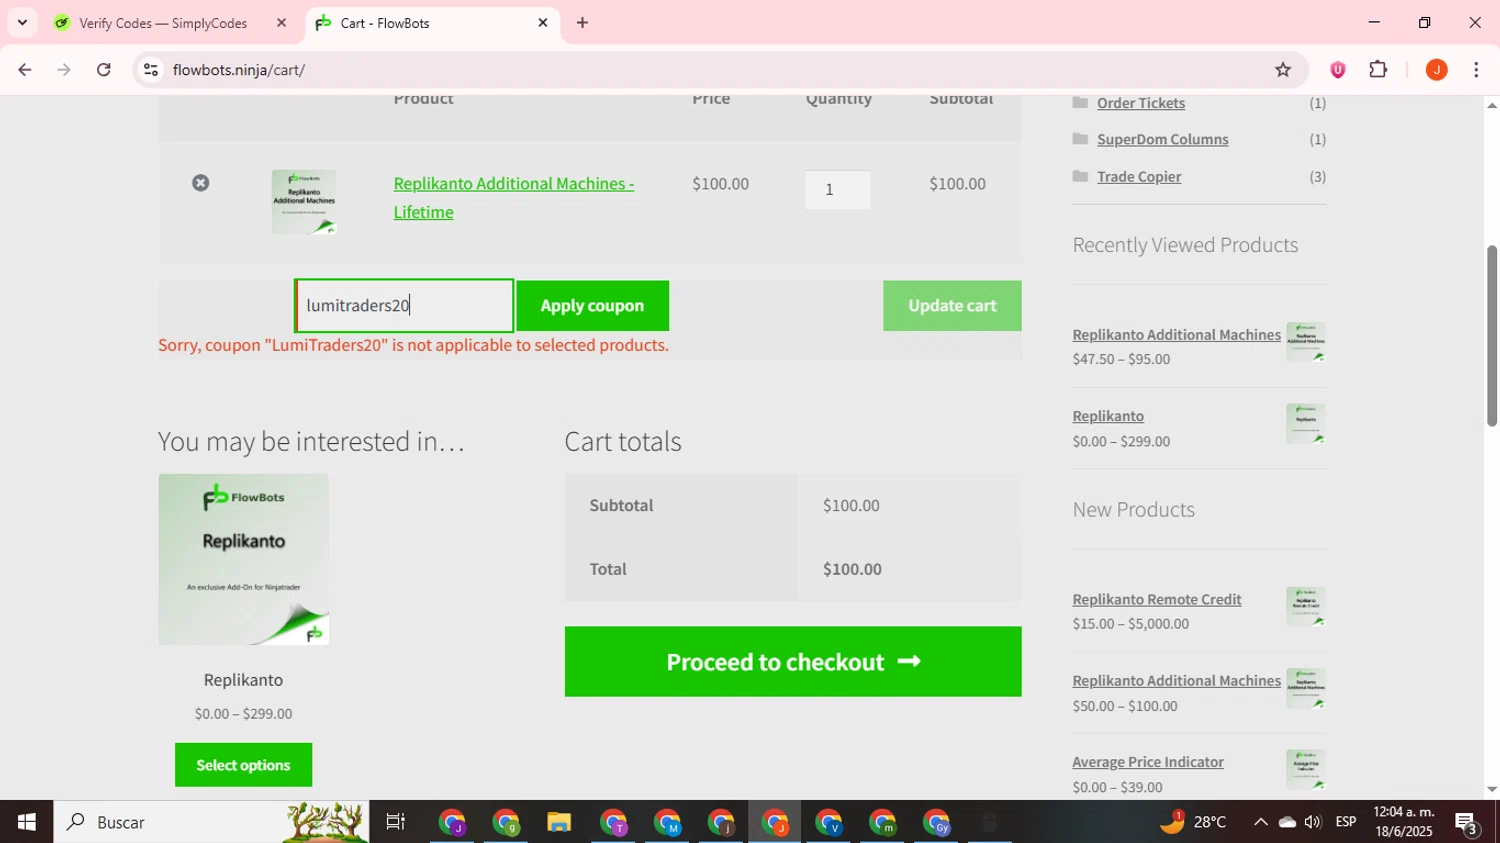Click the quantity field showing 1
Viewport: 1500px width, 843px height.
pyautogui.click(x=838, y=190)
